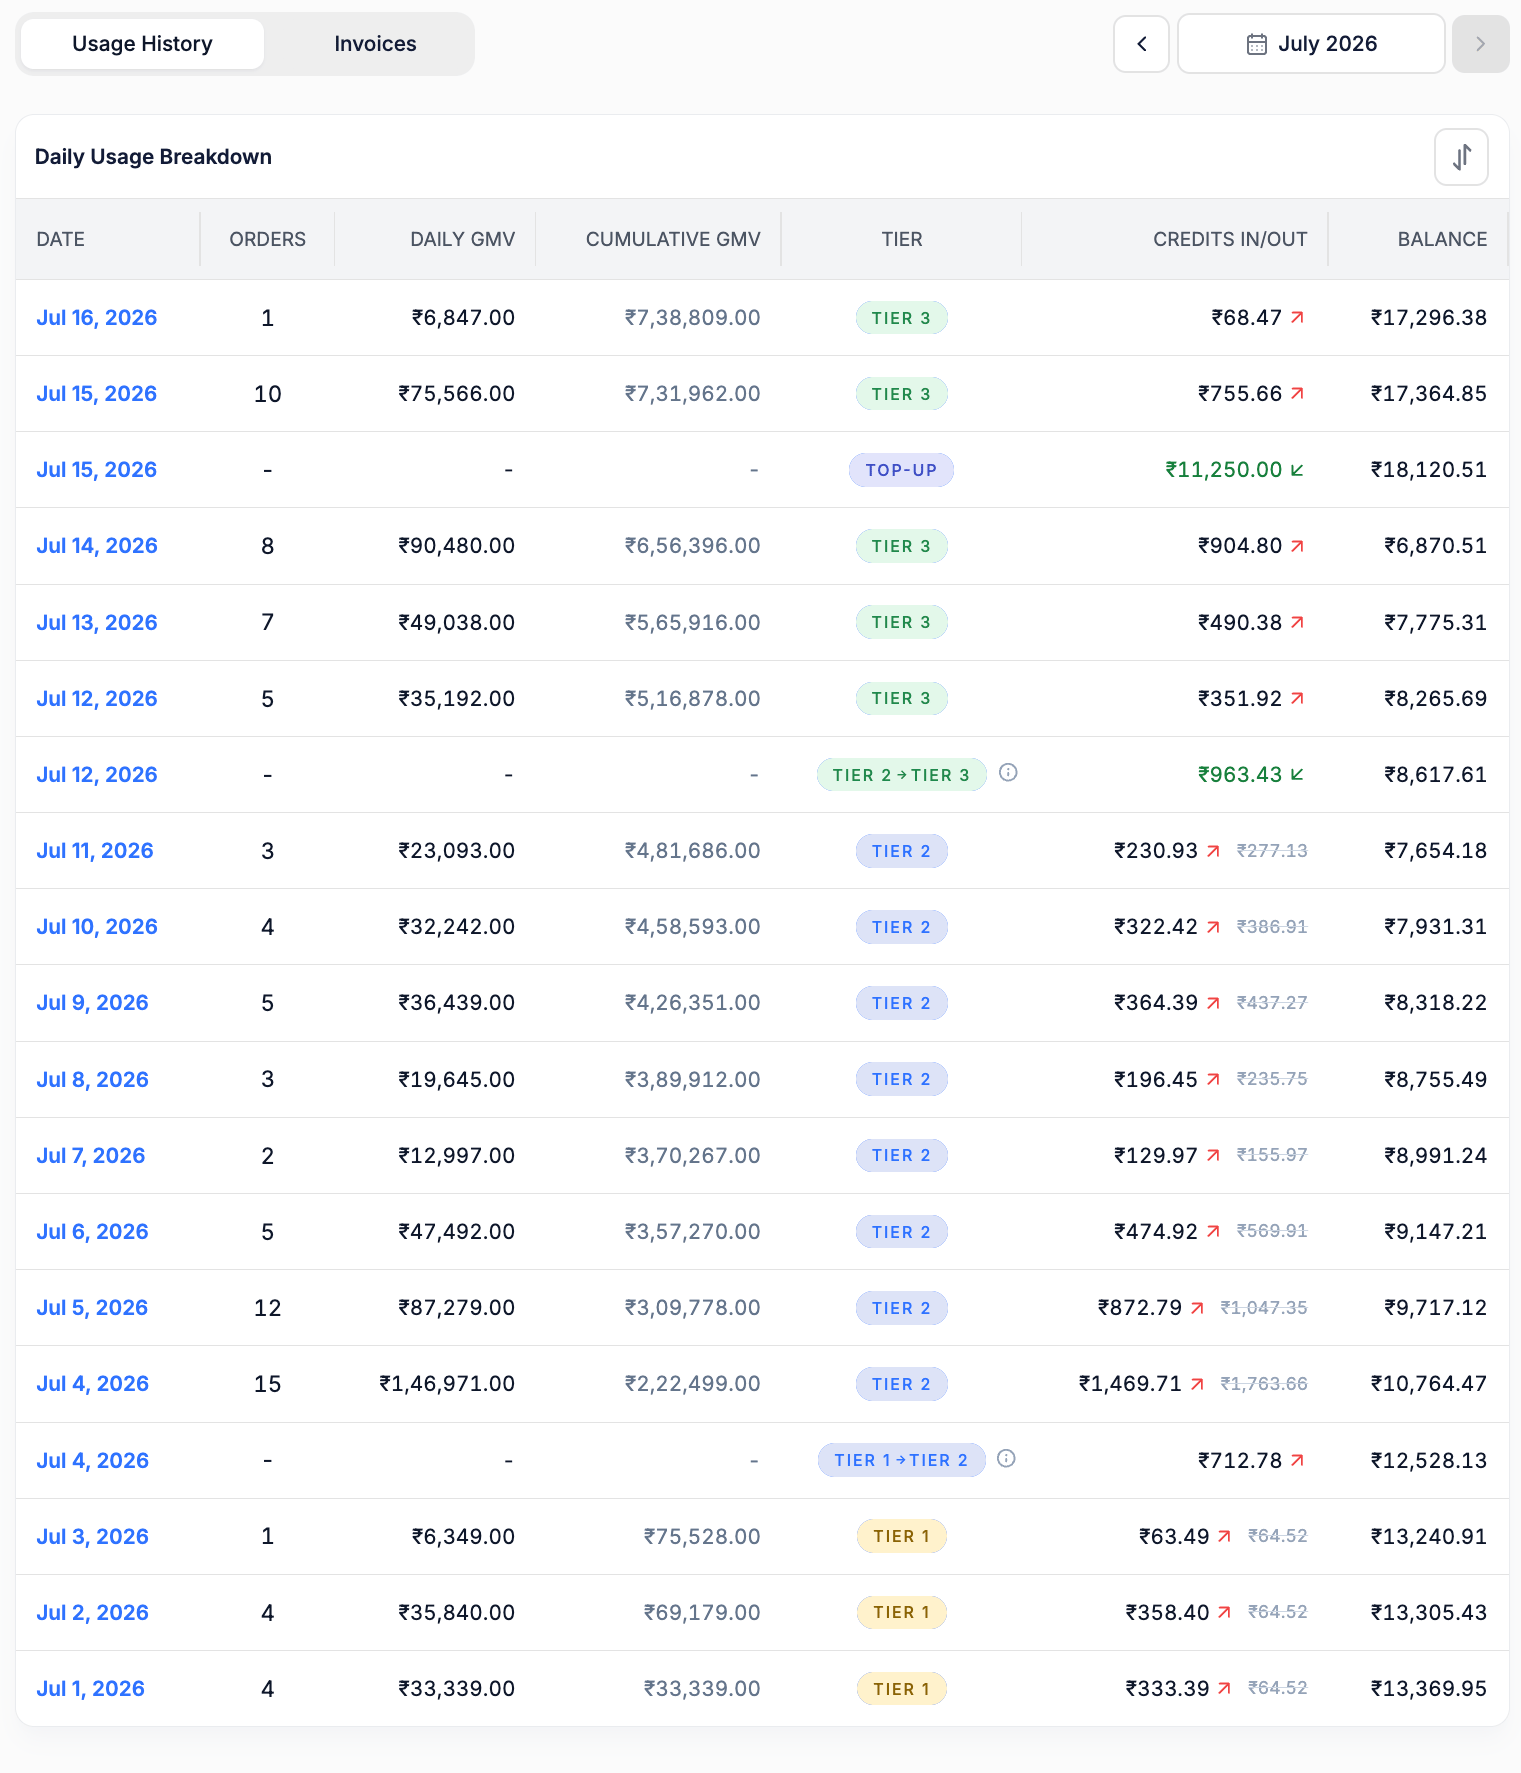The height and width of the screenshot is (1773, 1521).
Task: Go to previous month arrow
Action: (x=1141, y=44)
